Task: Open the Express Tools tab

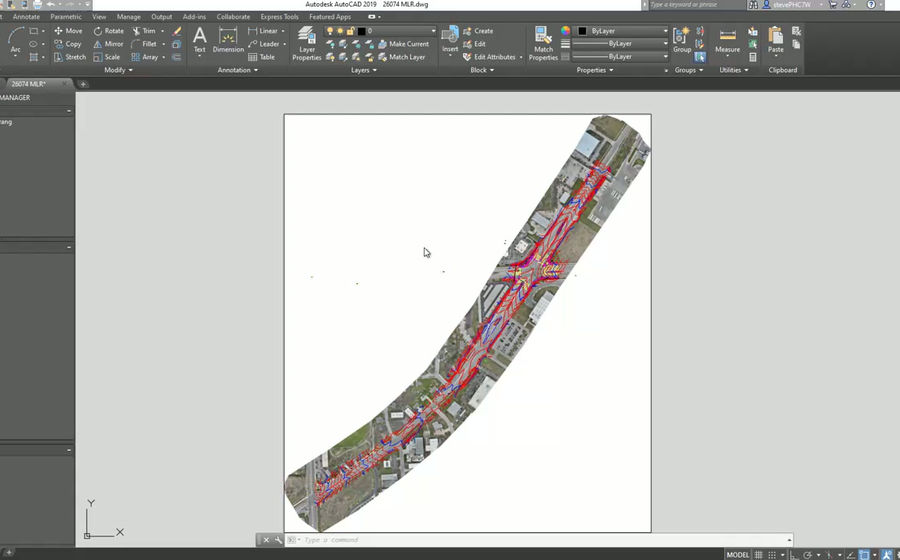Action: [280, 17]
